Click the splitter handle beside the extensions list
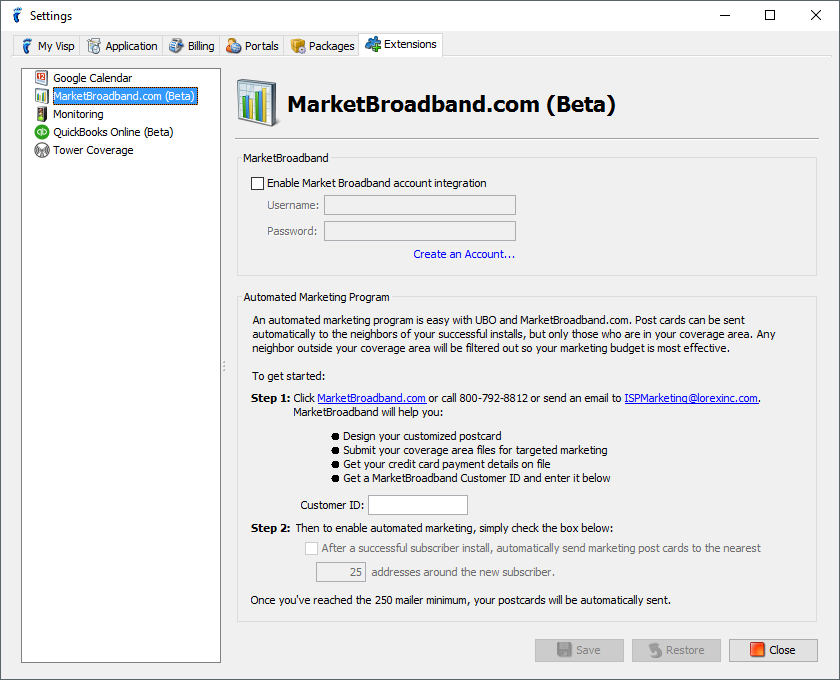Viewport: 840px width, 680px height. coord(223,366)
